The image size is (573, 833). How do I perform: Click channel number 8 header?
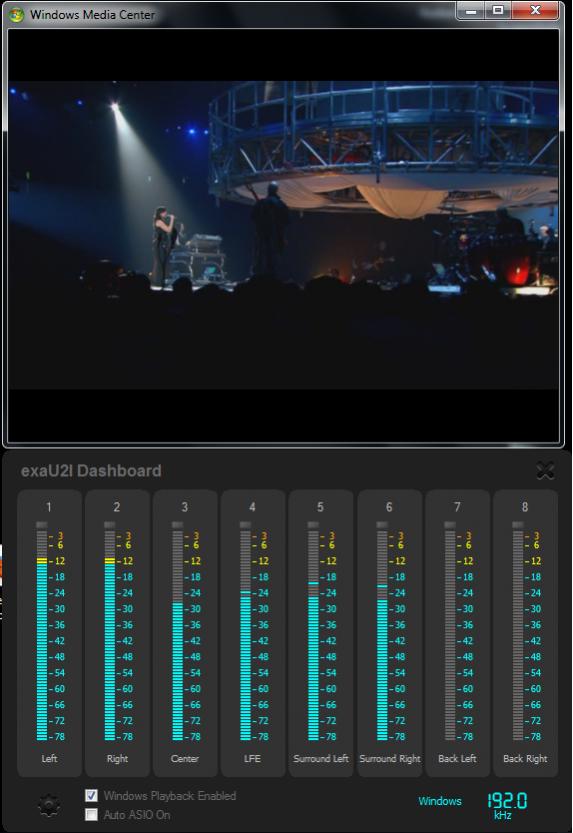[x=525, y=507]
